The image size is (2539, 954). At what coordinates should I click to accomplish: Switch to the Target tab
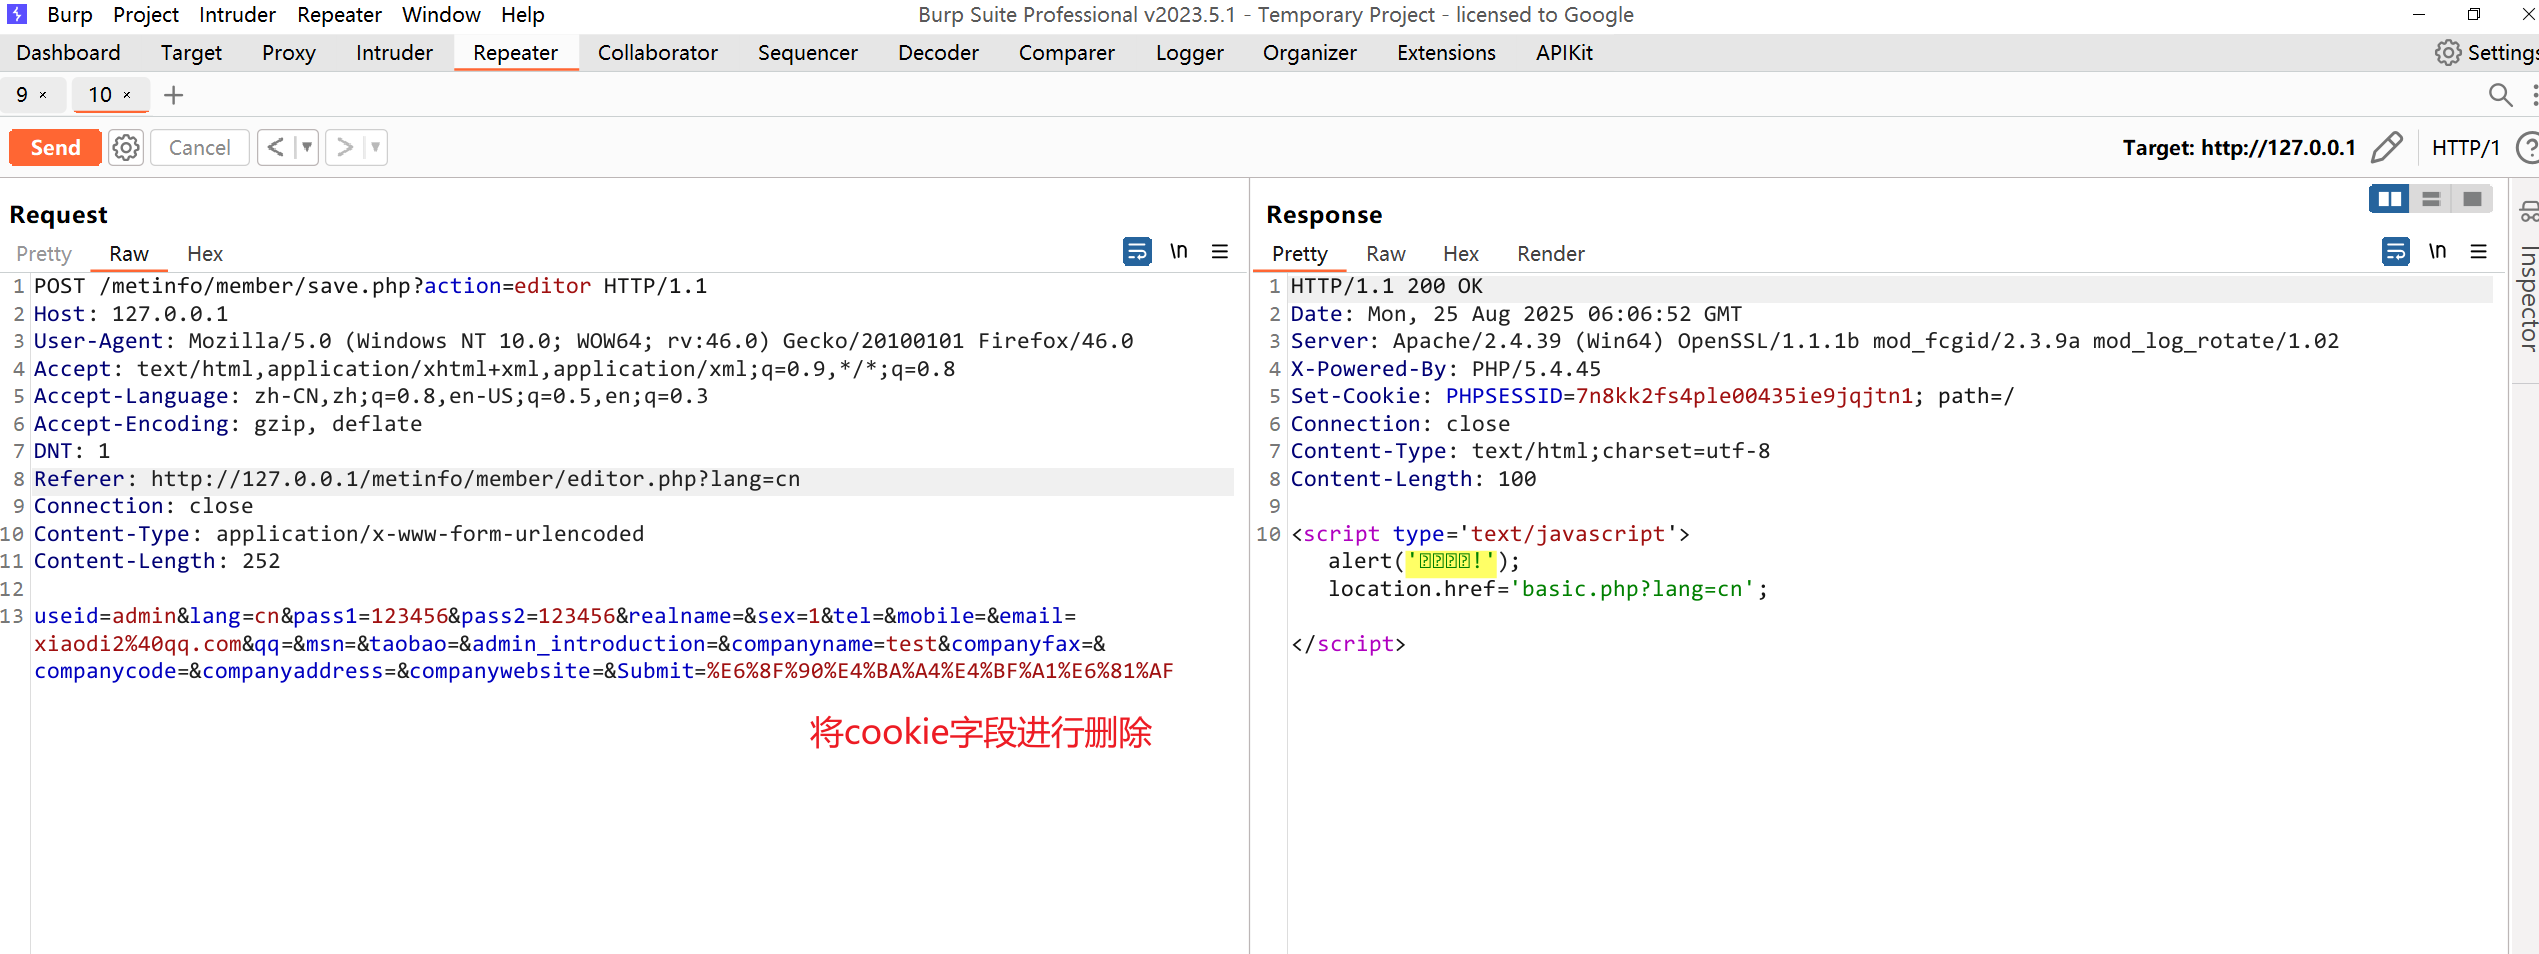[191, 53]
